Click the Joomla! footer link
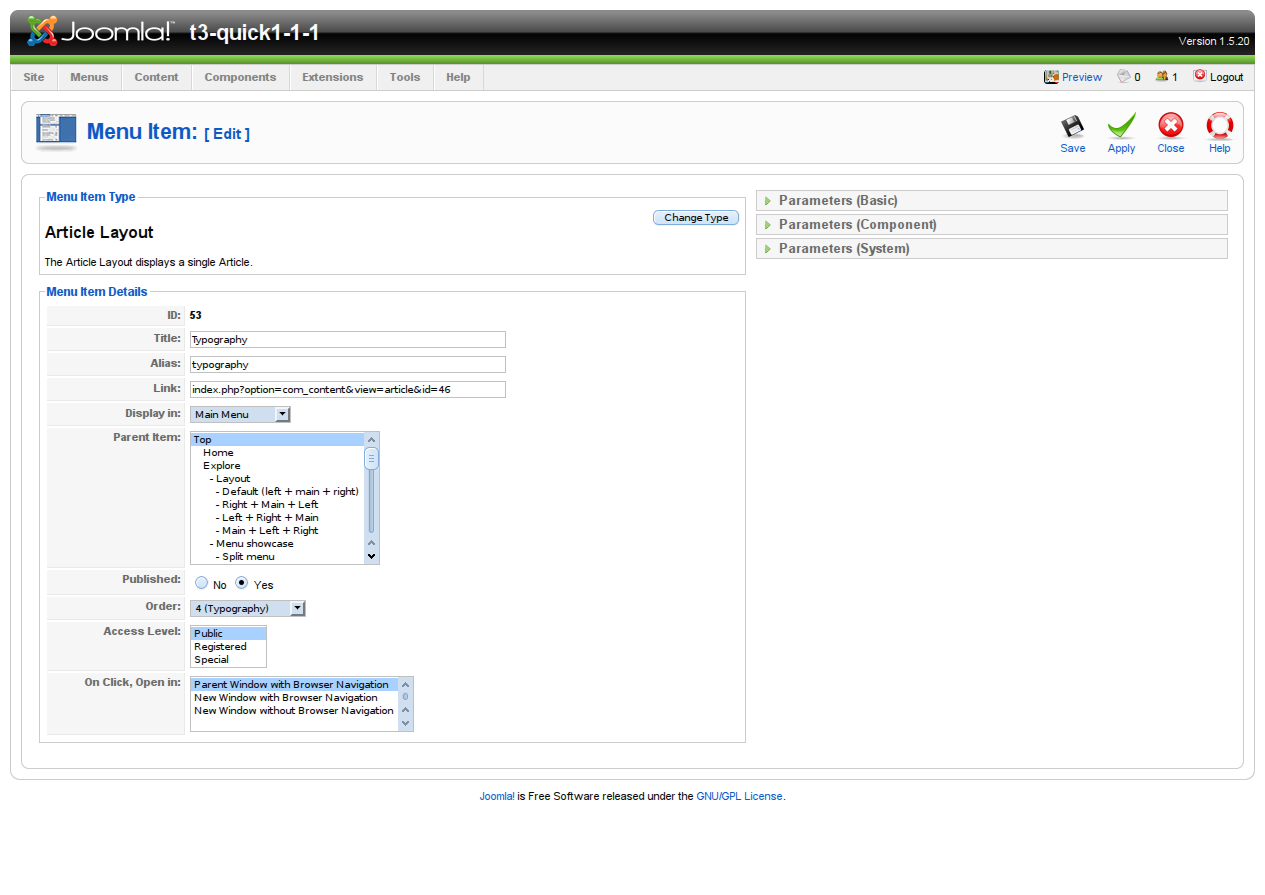The height and width of the screenshot is (895, 1265). (x=497, y=797)
